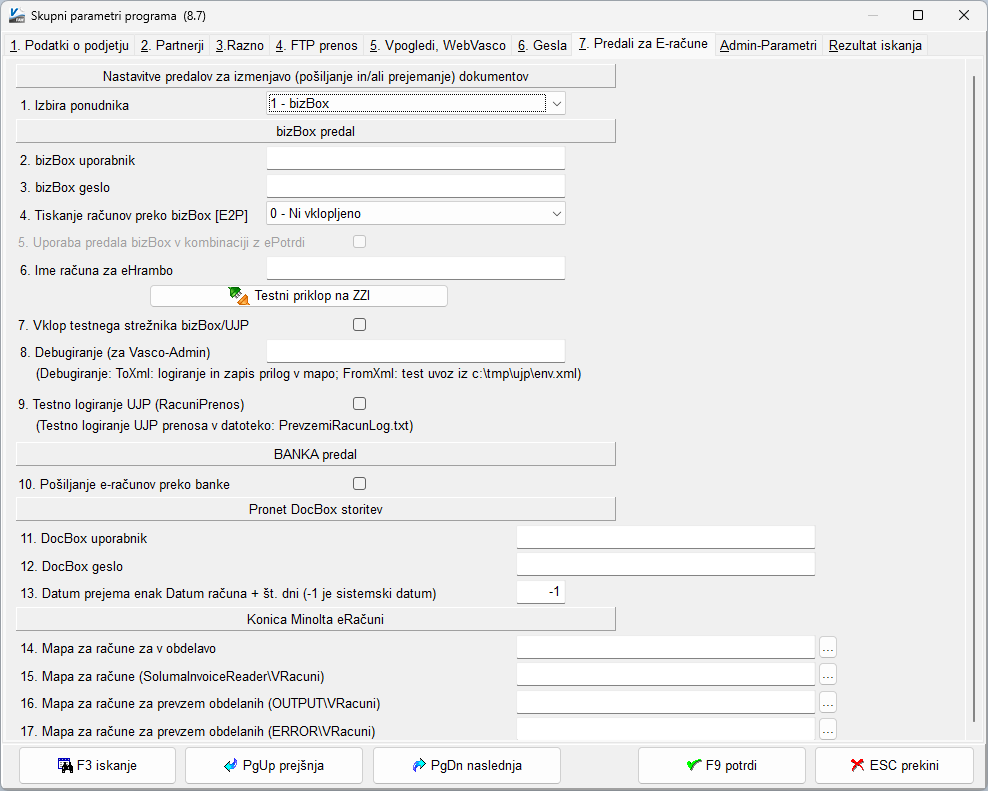Click the Ime računa za eHrambo field
Screen dimensions: 988x791
[x=416, y=268]
